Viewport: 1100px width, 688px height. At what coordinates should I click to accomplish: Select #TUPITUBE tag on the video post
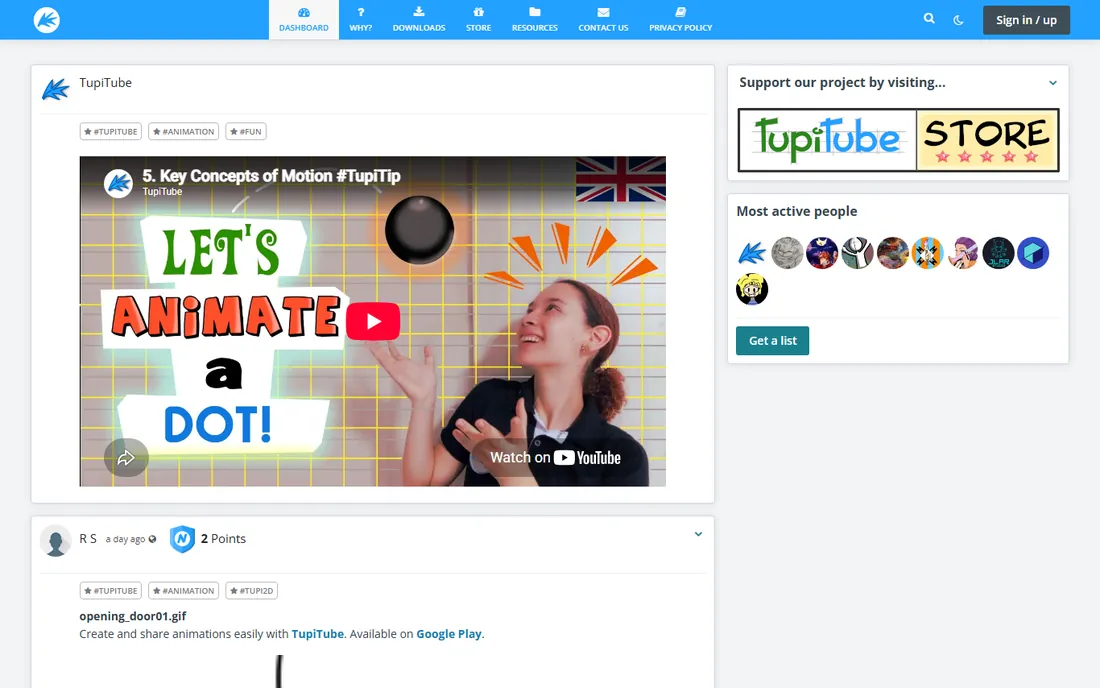[x=111, y=131]
